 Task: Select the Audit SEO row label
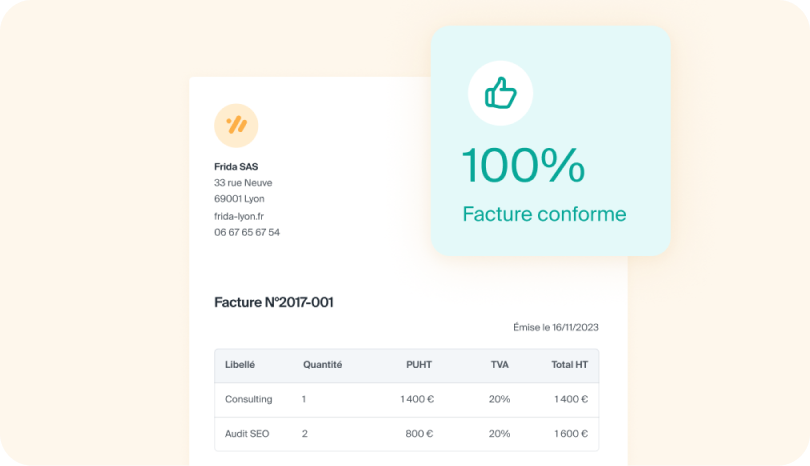tap(247, 434)
